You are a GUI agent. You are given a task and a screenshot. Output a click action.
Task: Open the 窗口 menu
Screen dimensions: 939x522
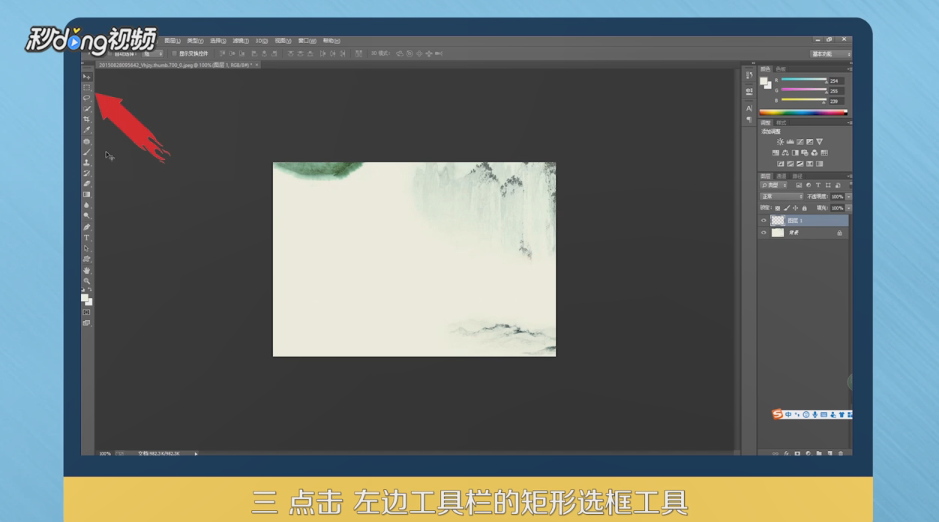point(307,41)
